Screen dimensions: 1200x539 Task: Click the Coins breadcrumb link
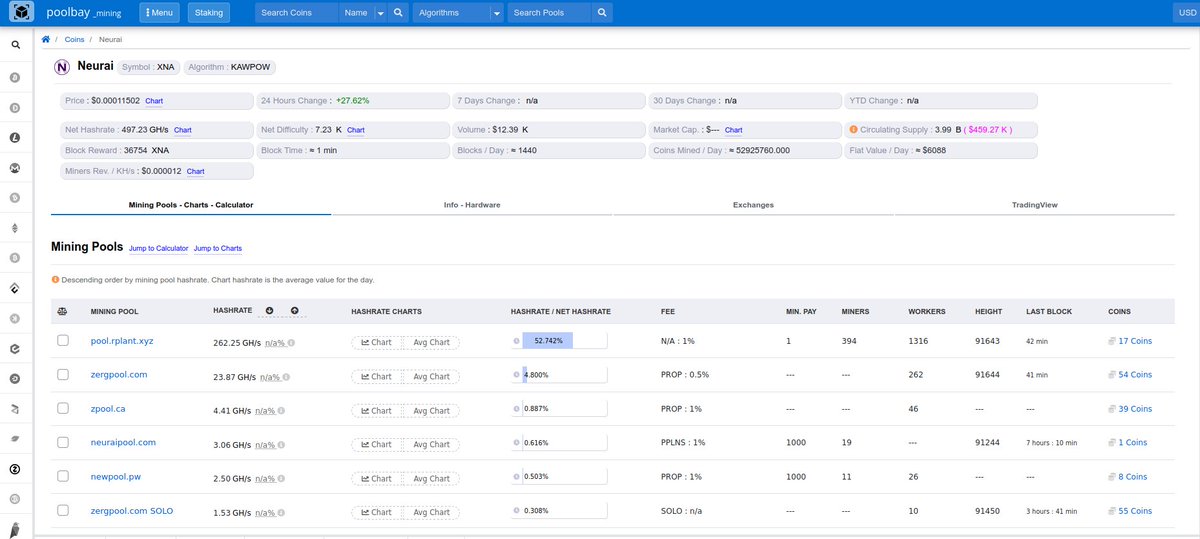[x=74, y=38]
